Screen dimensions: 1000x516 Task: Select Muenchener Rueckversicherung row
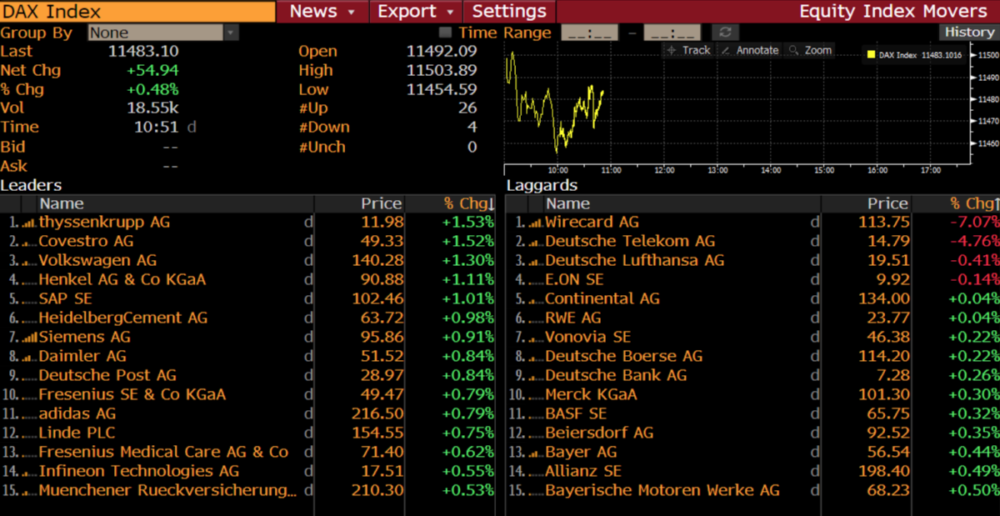coord(248,490)
